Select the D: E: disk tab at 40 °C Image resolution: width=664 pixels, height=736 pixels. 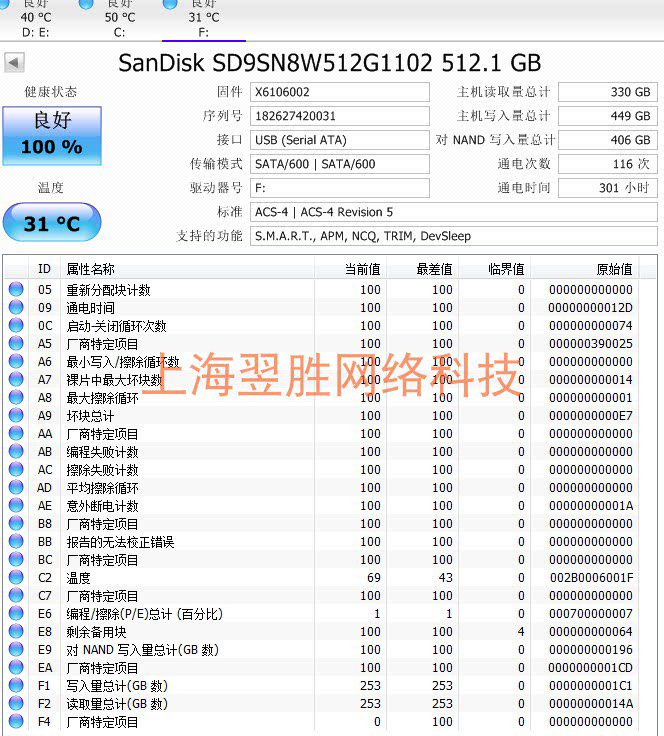click(36, 19)
